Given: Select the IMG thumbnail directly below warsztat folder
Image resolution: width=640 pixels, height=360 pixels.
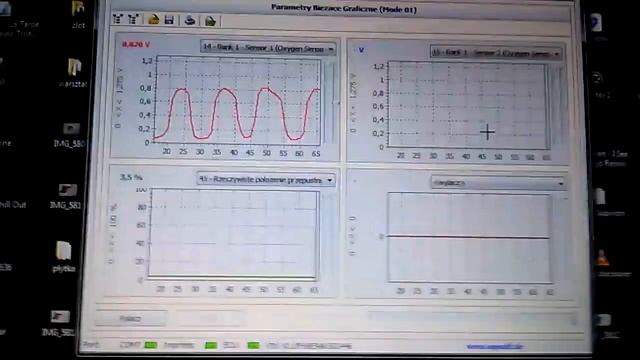Looking at the screenshot, I should [69, 135].
